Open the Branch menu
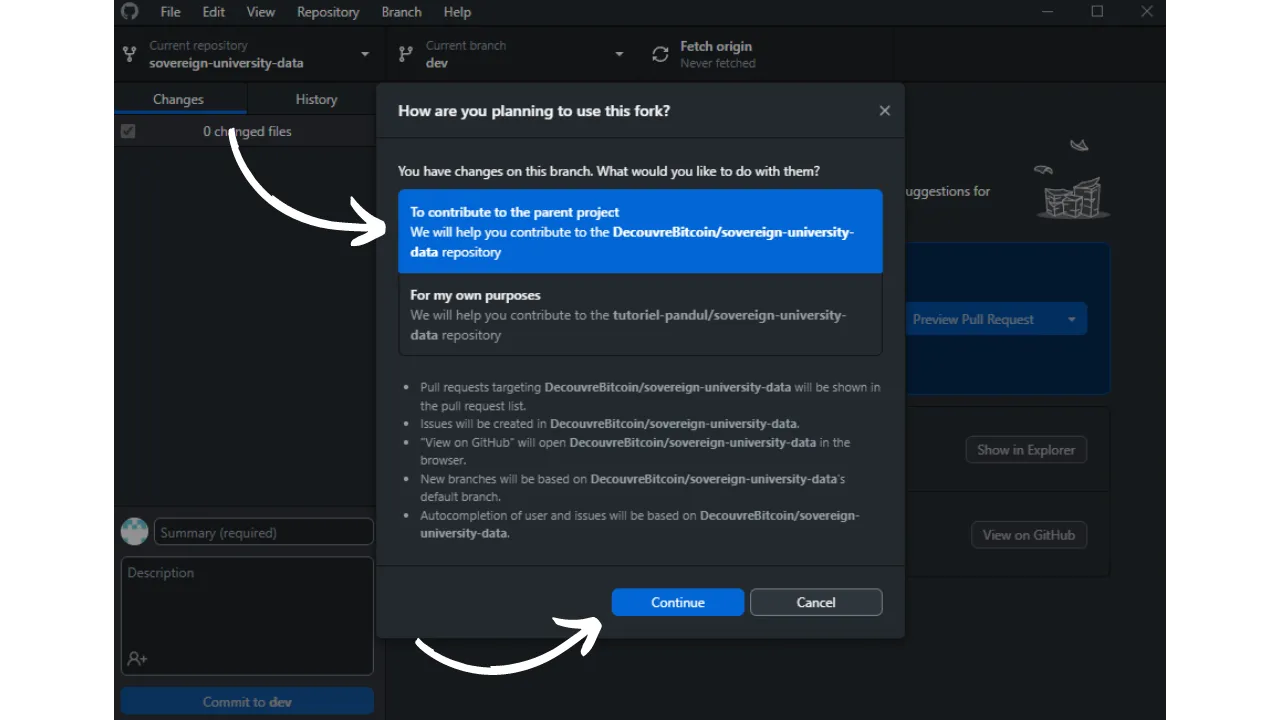 (x=401, y=12)
